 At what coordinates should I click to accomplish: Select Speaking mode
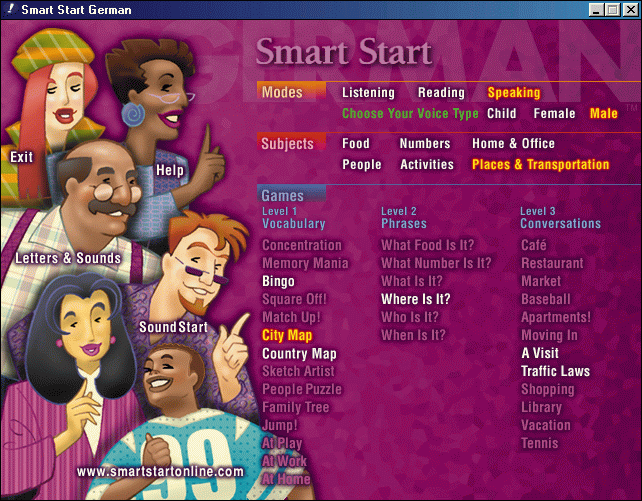pyautogui.click(x=513, y=93)
